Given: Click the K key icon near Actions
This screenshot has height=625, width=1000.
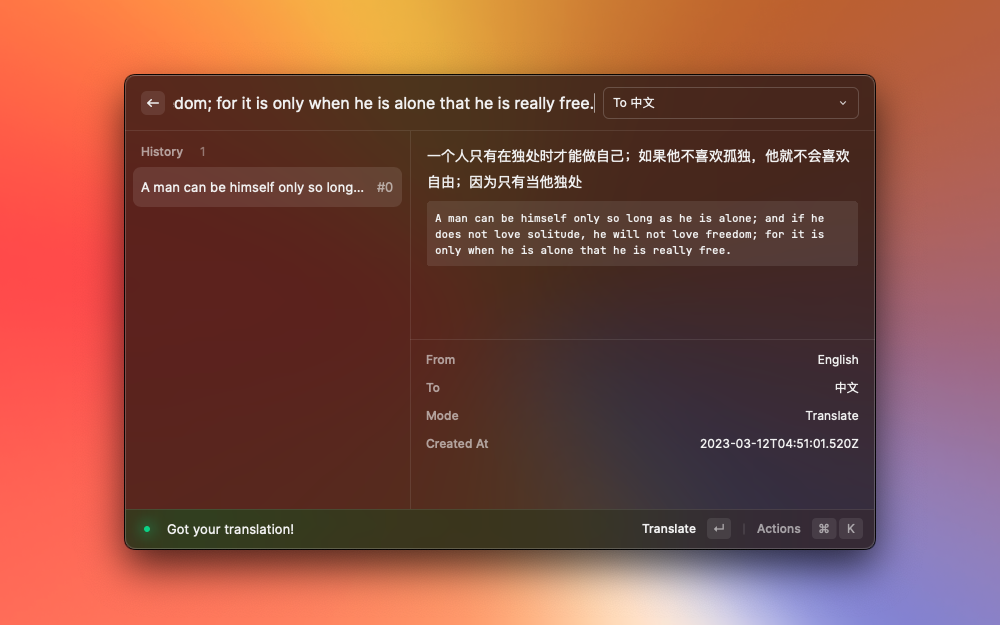Looking at the screenshot, I should tap(850, 528).
